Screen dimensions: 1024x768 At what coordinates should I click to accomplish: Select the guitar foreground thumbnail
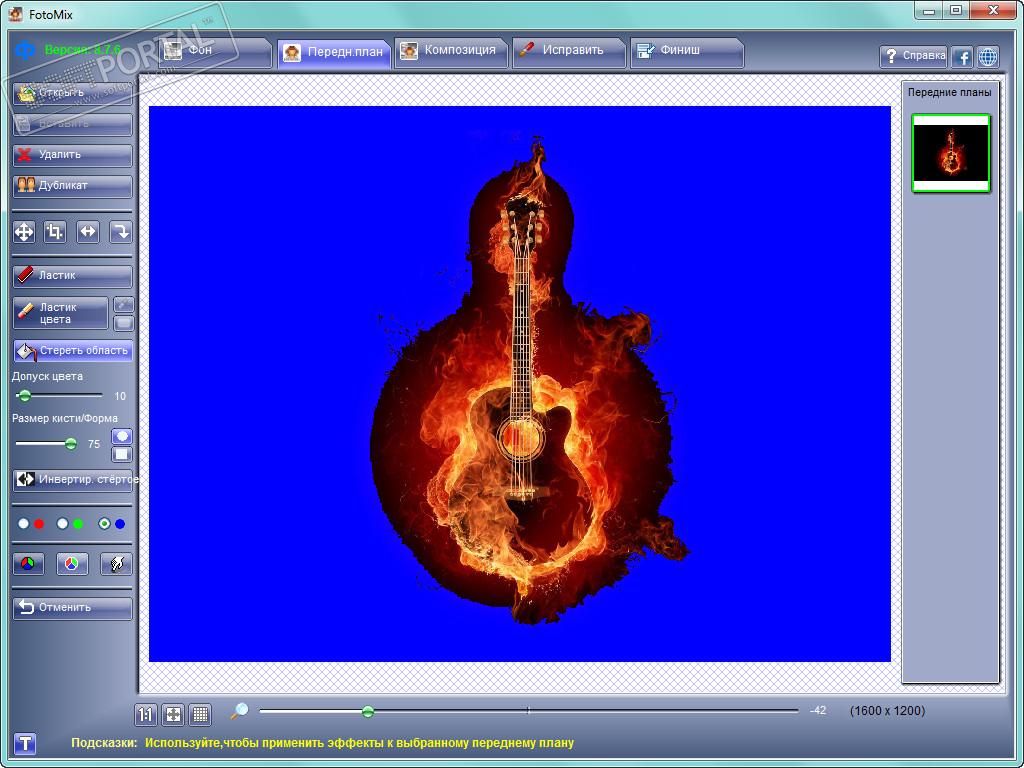tap(951, 153)
